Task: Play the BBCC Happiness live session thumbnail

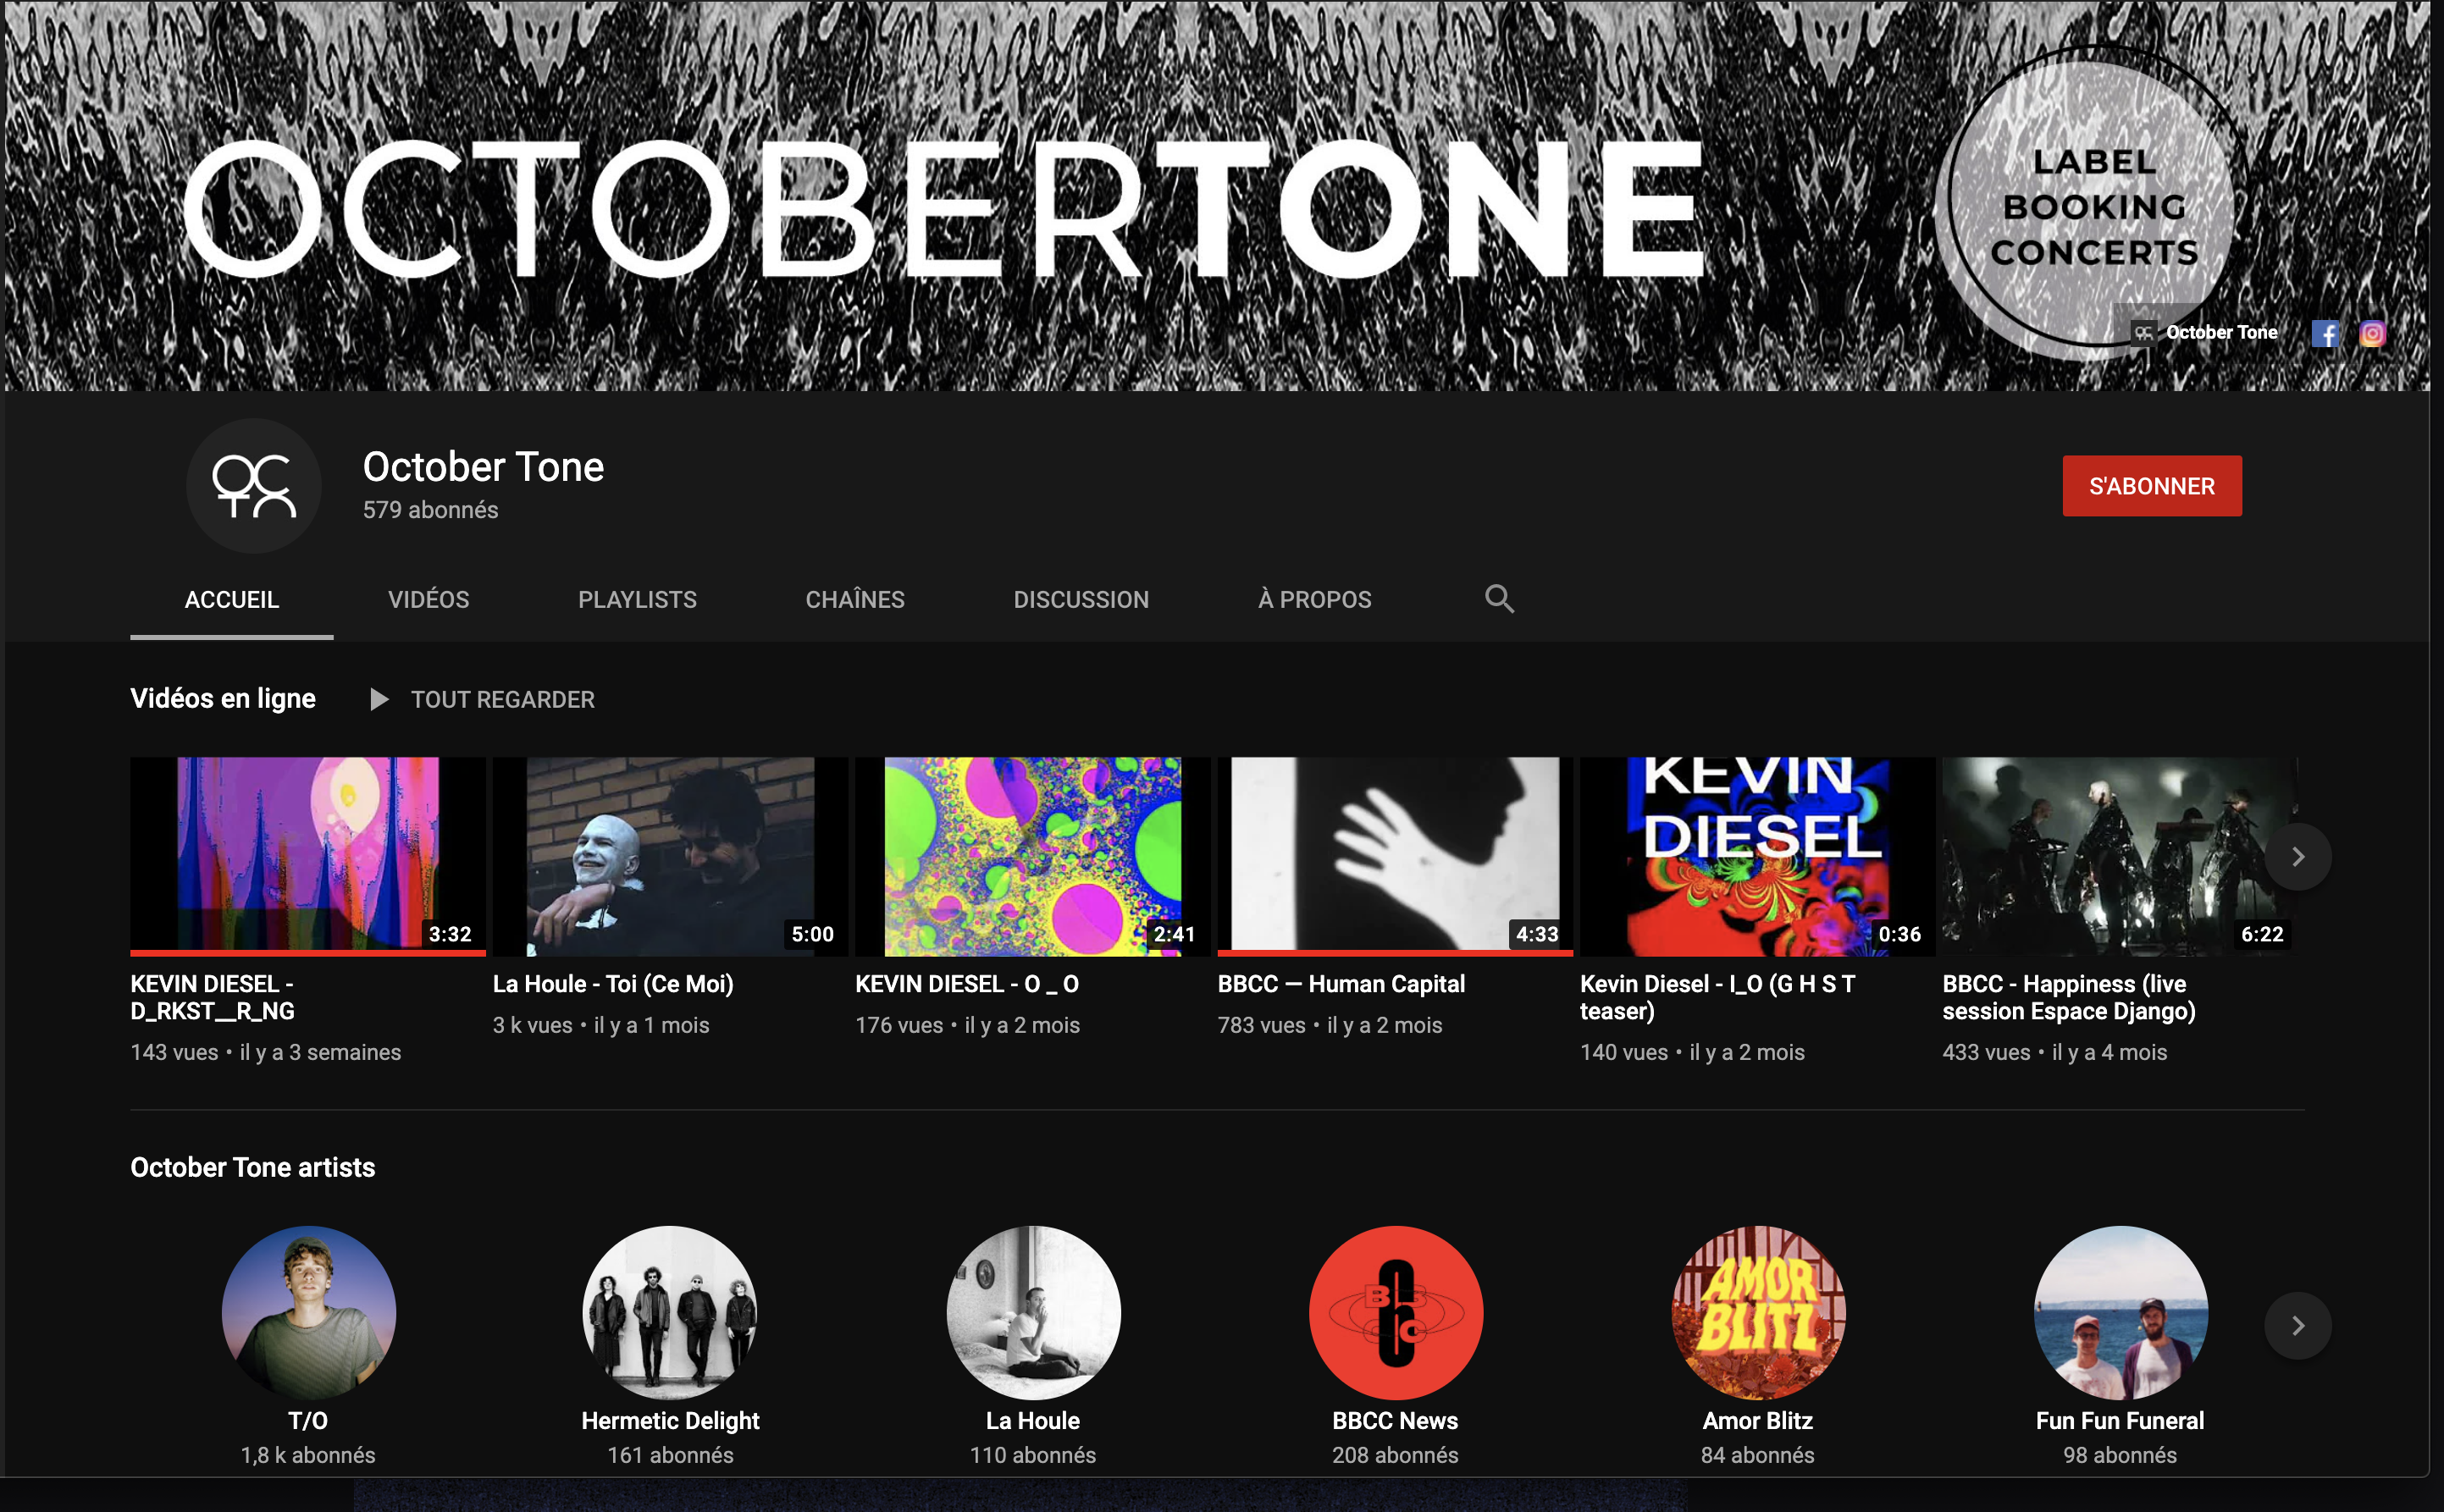Action: 2119,856
